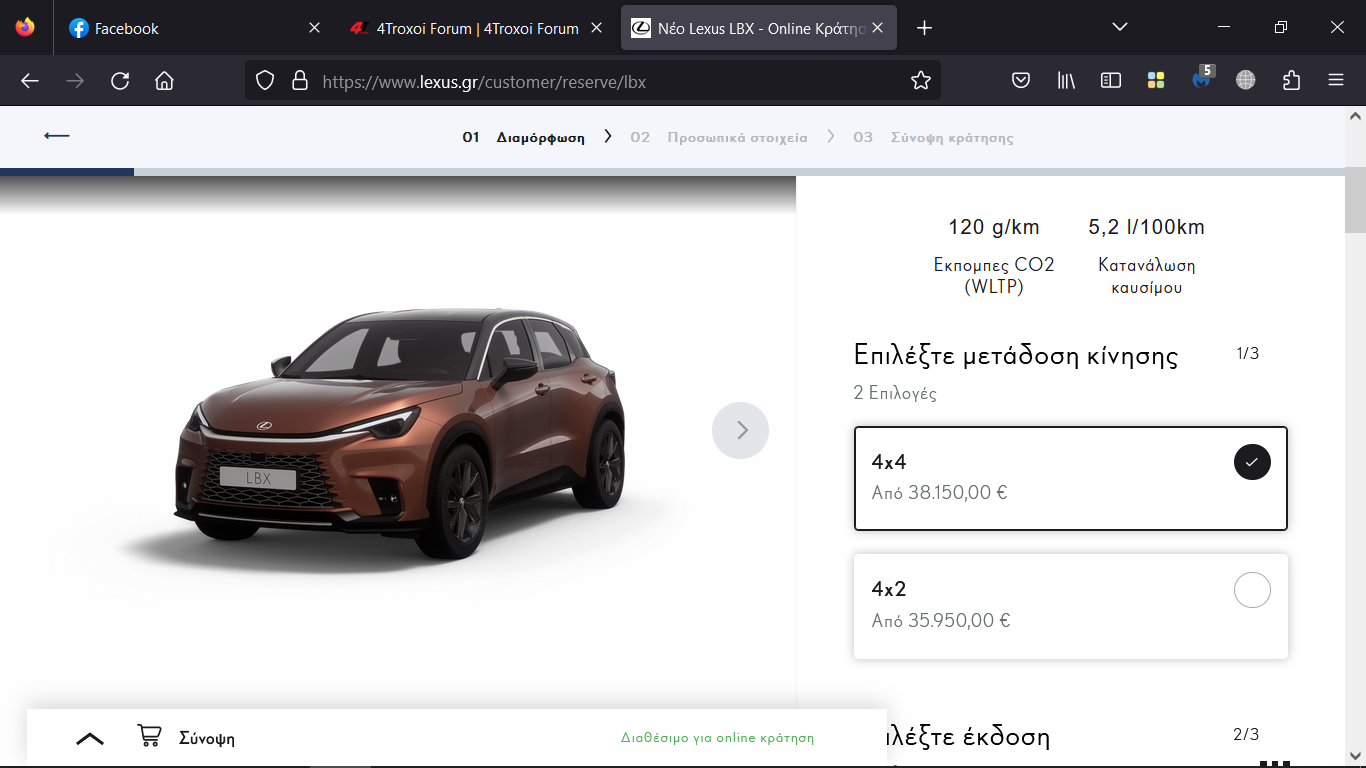Image resolution: width=1366 pixels, height=768 pixels.
Task: Click the page back arrow on Lexus site
Action: (x=57, y=136)
